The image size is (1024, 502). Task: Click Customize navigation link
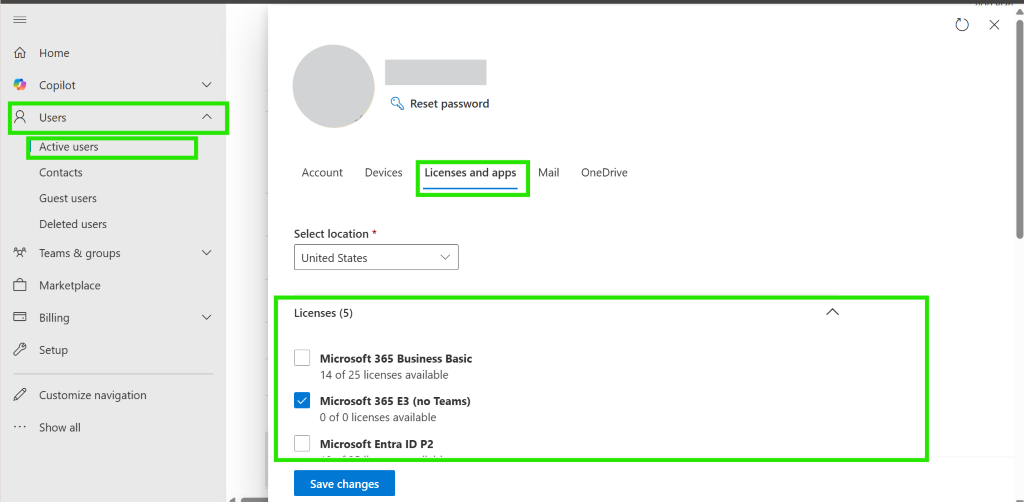pyautogui.click(x=93, y=395)
